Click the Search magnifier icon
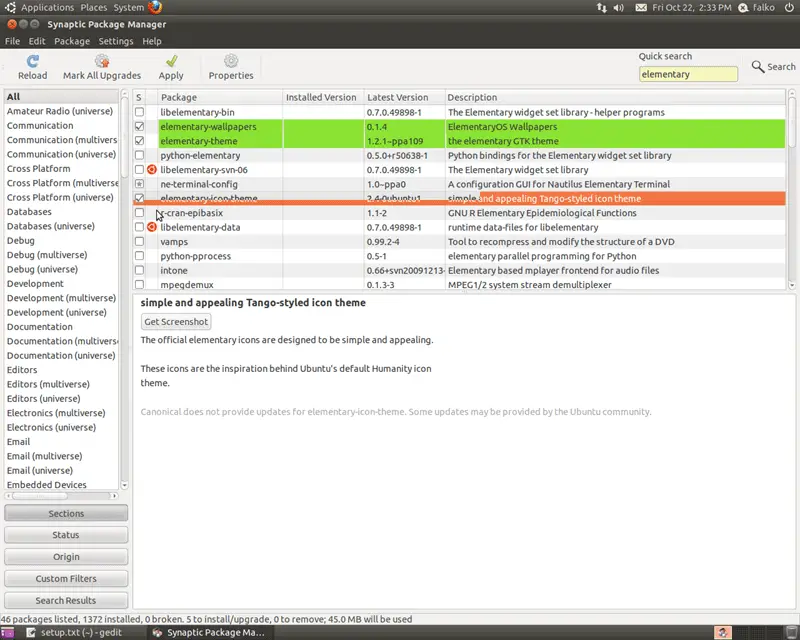The width and height of the screenshot is (800, 640). click(x=758, y=66)
